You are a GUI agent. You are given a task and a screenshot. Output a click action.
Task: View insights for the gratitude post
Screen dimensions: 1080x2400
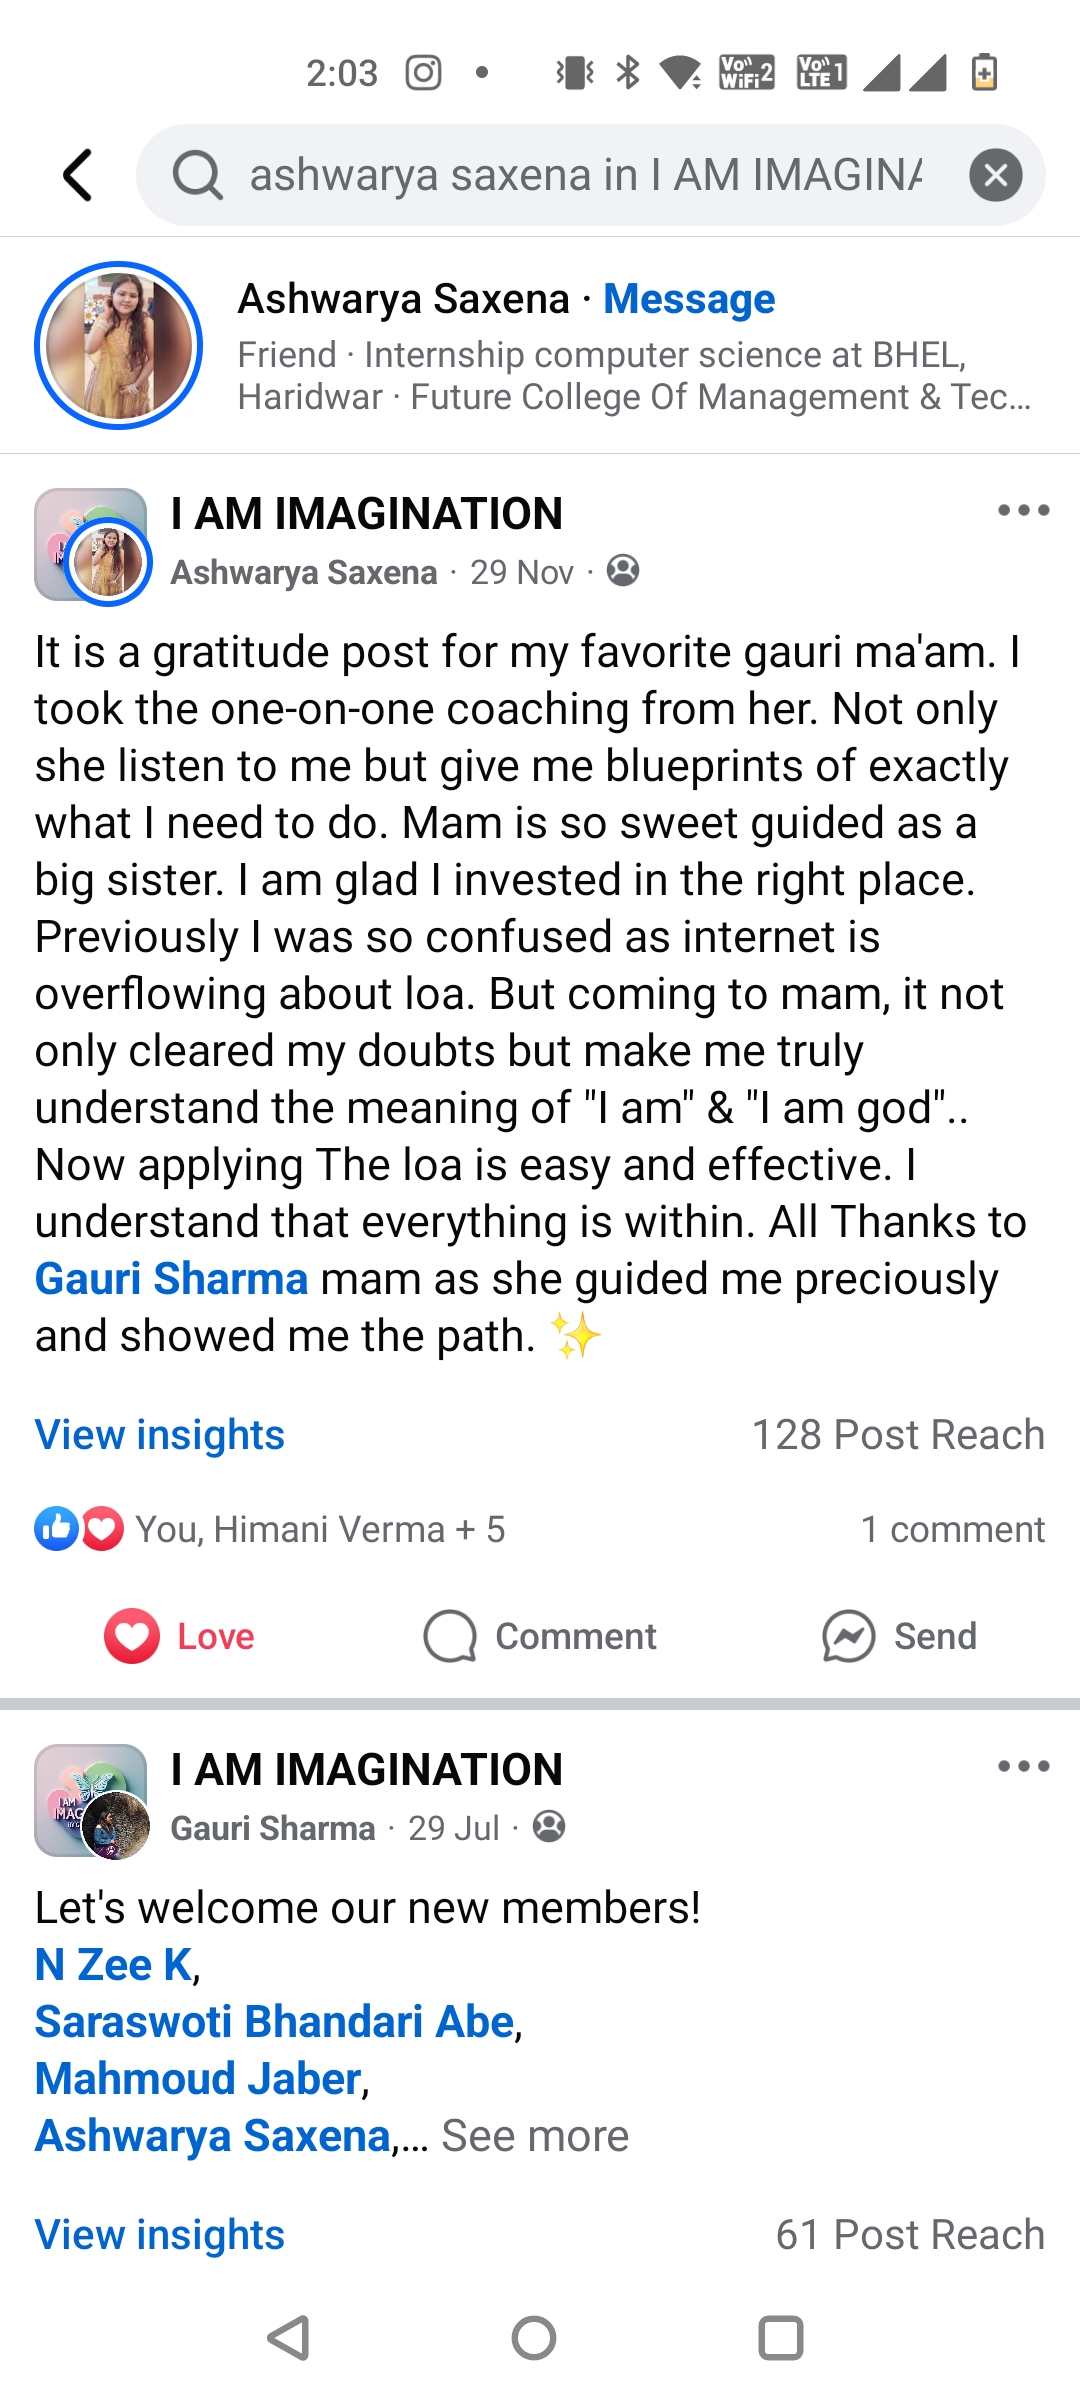(x=160, y=1435)
